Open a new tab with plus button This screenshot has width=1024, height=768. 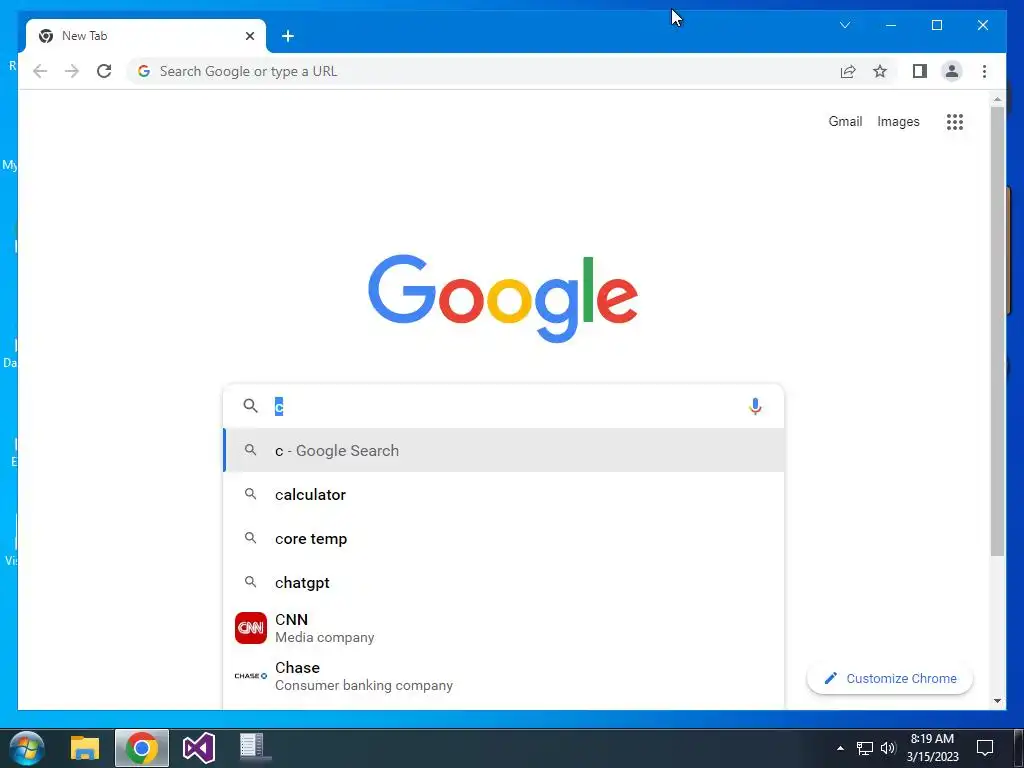288,36
